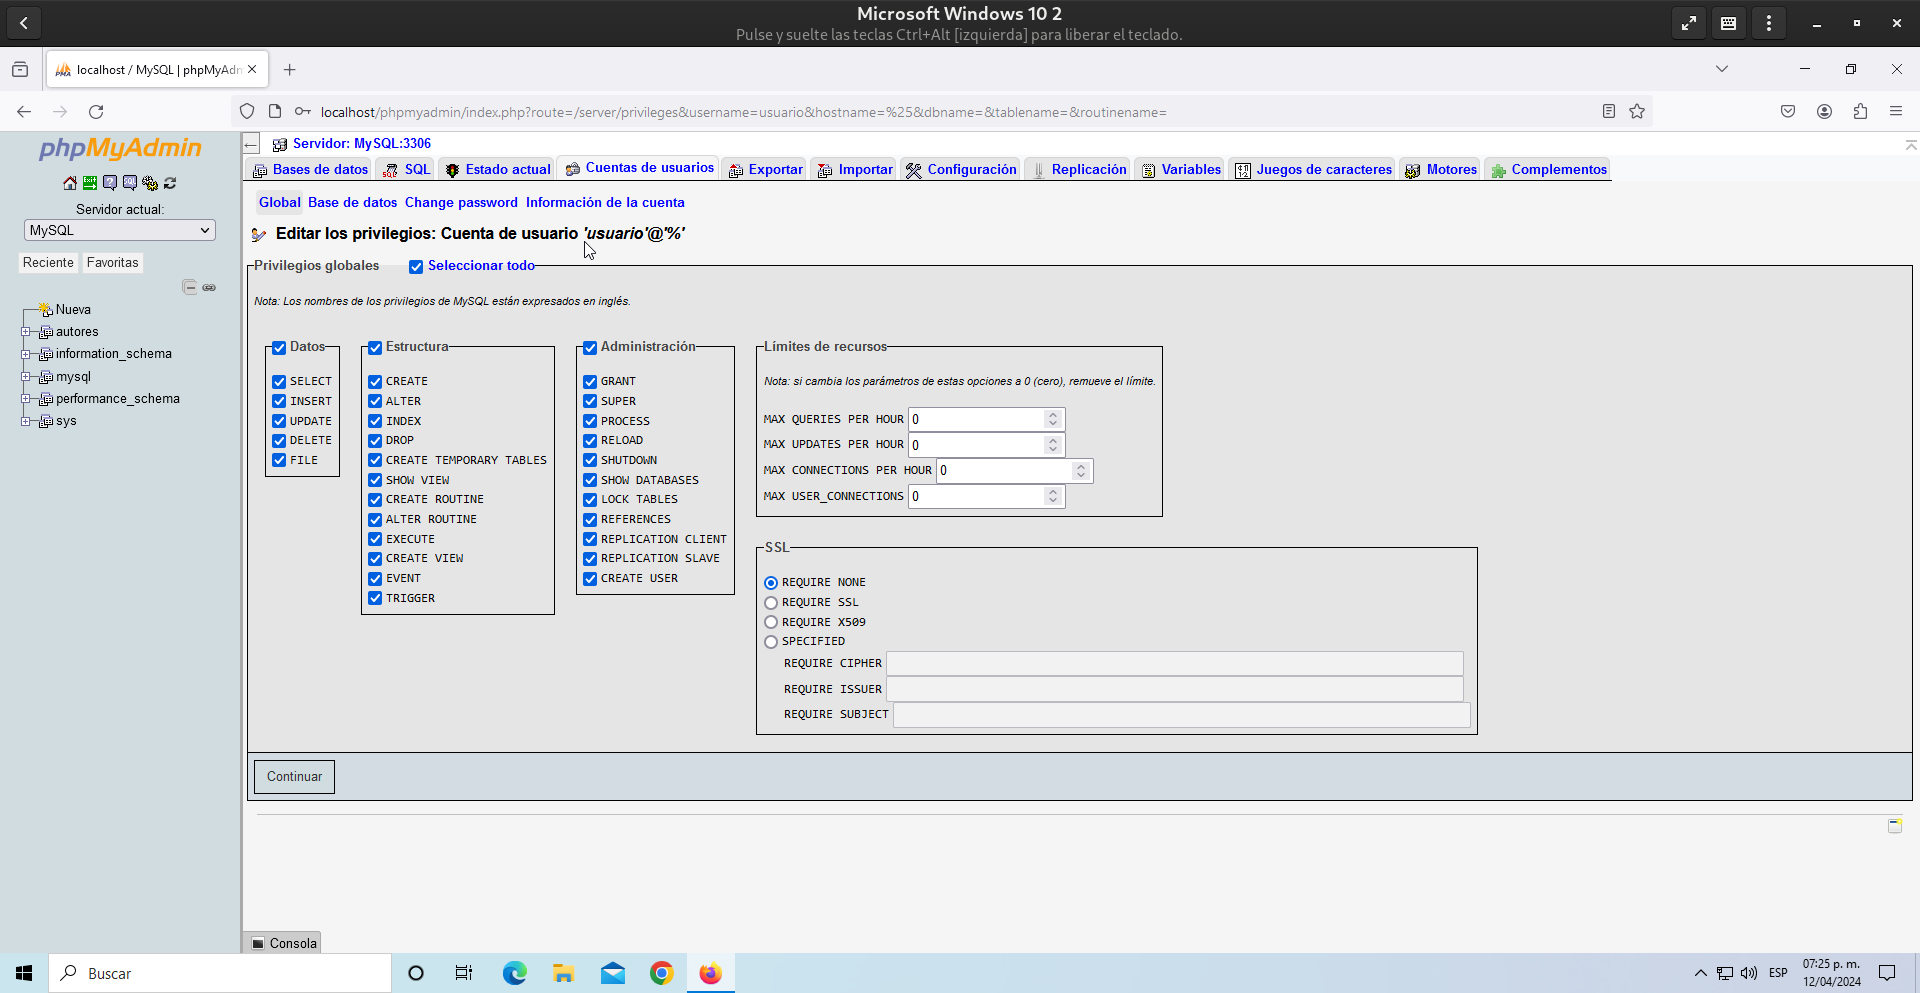
Task: Uncheck the SELECT privilege
Action: 279,382
